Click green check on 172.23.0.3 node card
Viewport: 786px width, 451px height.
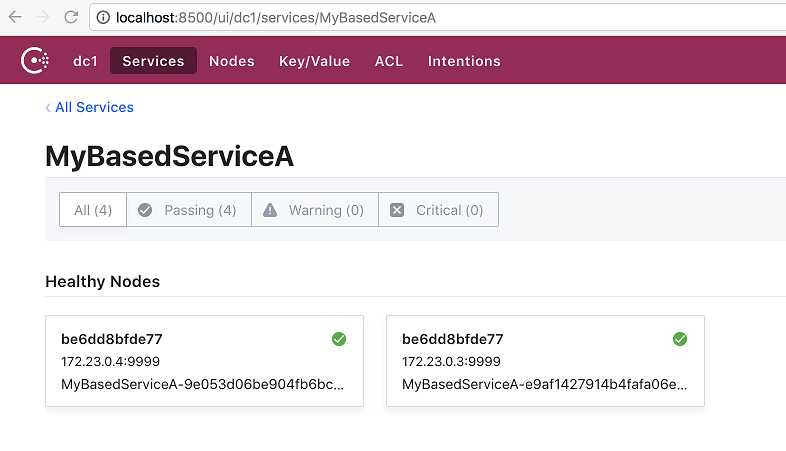click(x=680, y=339)
